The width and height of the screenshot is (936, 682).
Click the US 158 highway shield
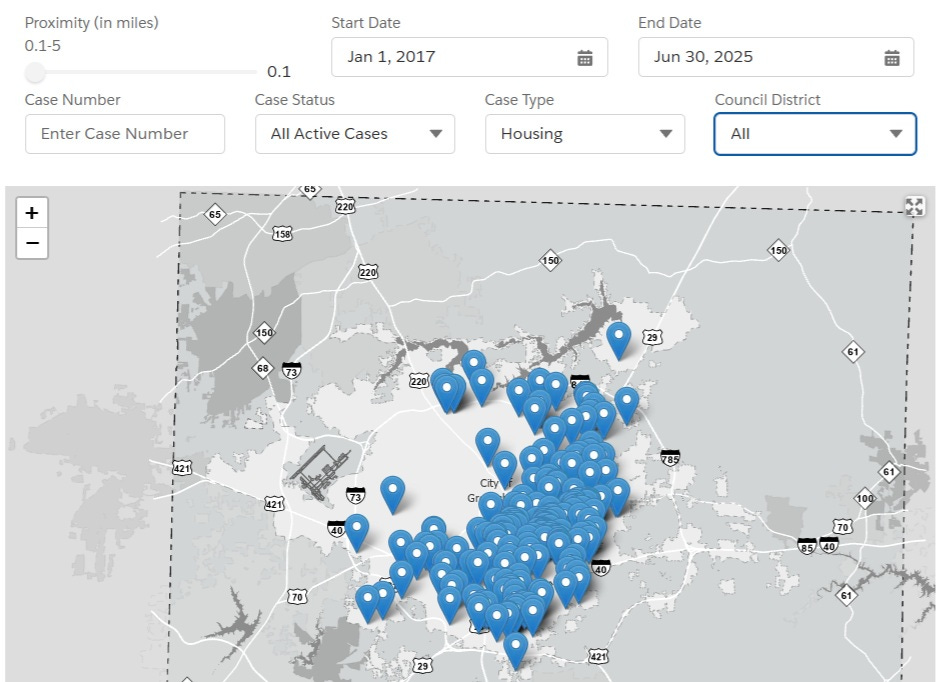pos(282,234)
